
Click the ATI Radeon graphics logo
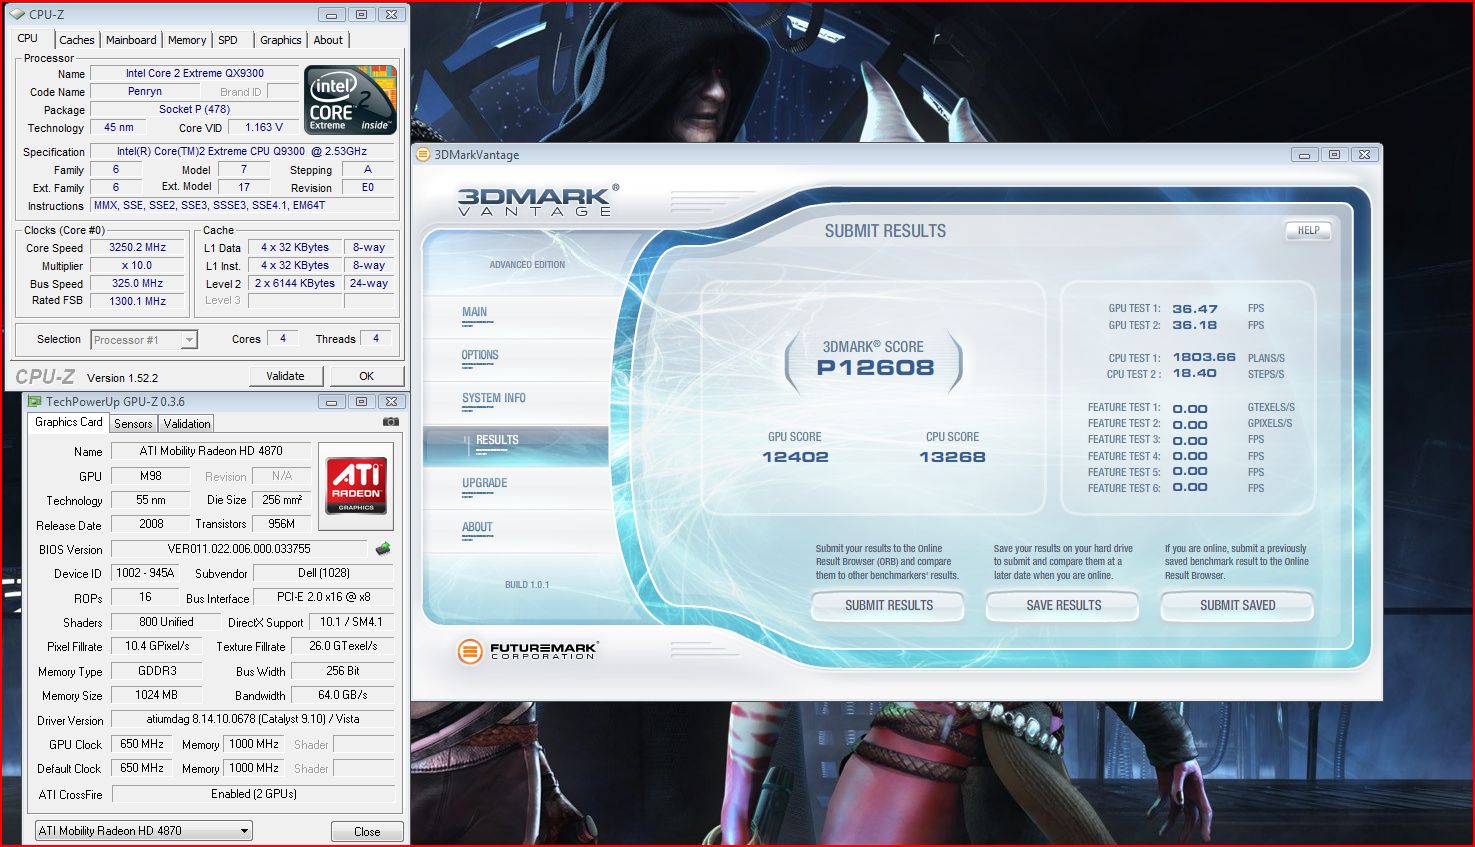click(356, 485)
